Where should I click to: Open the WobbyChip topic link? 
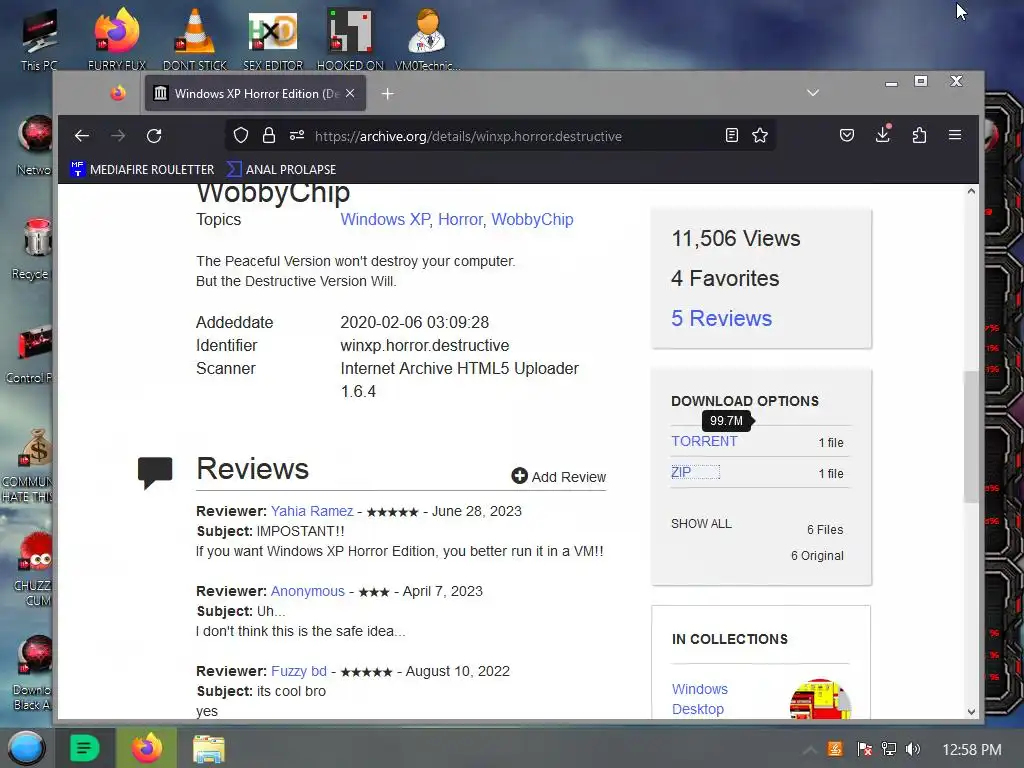(x=532, y=219)
